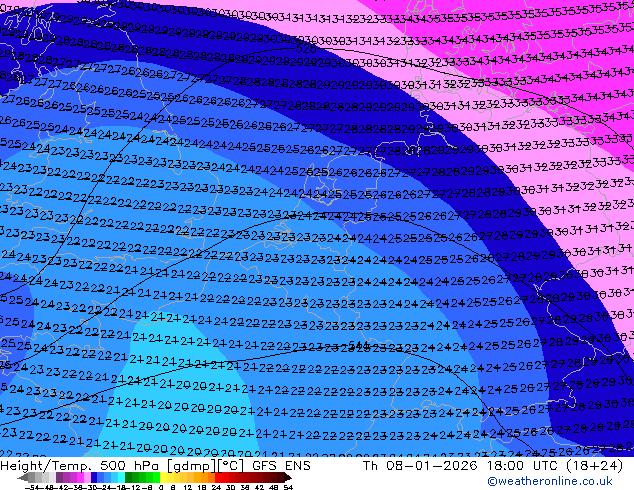This screenshot has width=634, height=490.
Task: Click the '[gdmp]' unit label
Action: coord(192,466)
